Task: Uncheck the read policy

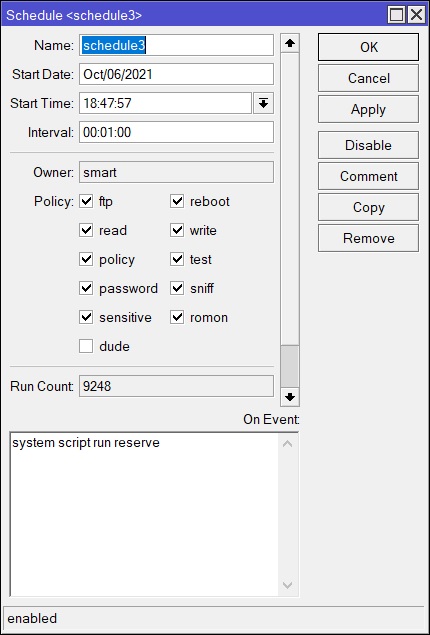Action: (x=86, y=230)
